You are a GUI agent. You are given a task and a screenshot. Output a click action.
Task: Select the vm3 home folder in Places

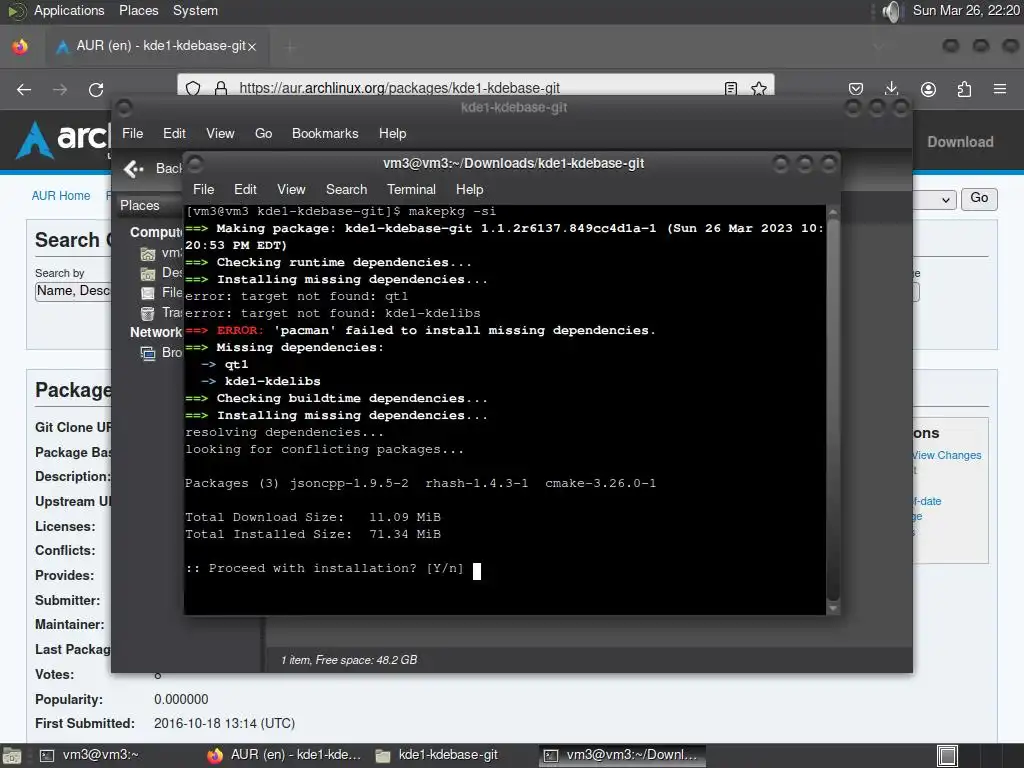[x=148, y=253]
